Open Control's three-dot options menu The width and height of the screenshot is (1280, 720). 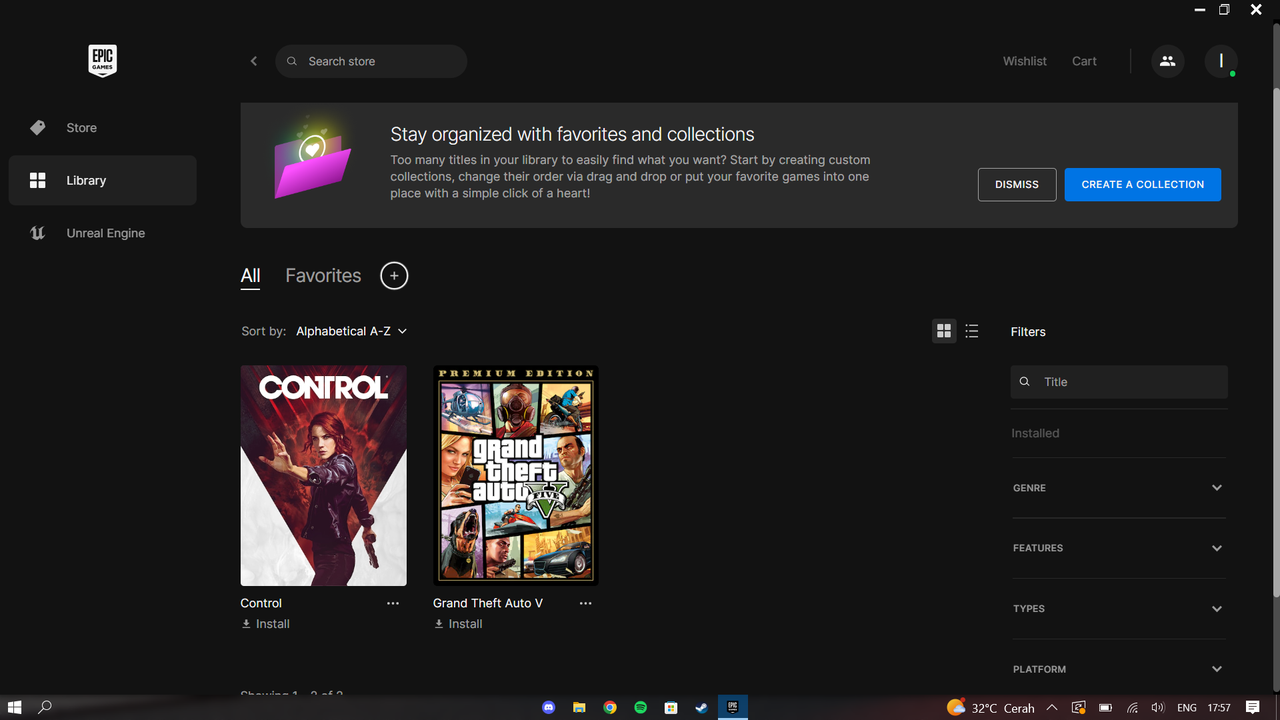click(x=393, y=603)
